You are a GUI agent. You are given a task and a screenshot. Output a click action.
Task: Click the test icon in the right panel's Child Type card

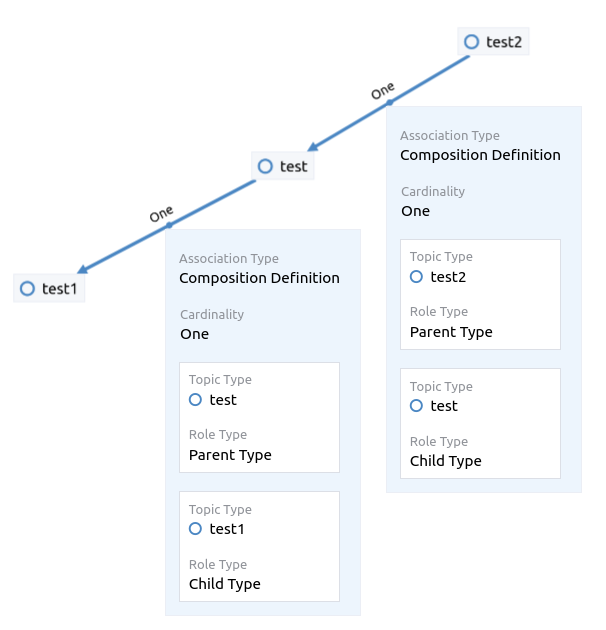click(x=416, y=405)
